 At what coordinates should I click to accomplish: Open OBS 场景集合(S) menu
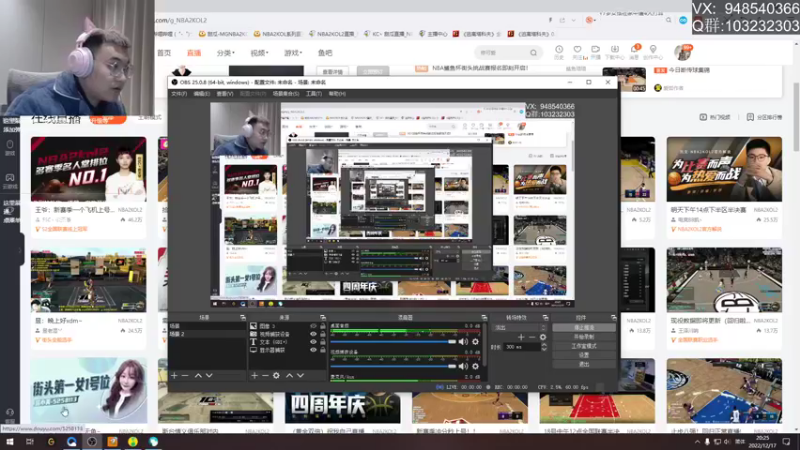click(286, 94)
